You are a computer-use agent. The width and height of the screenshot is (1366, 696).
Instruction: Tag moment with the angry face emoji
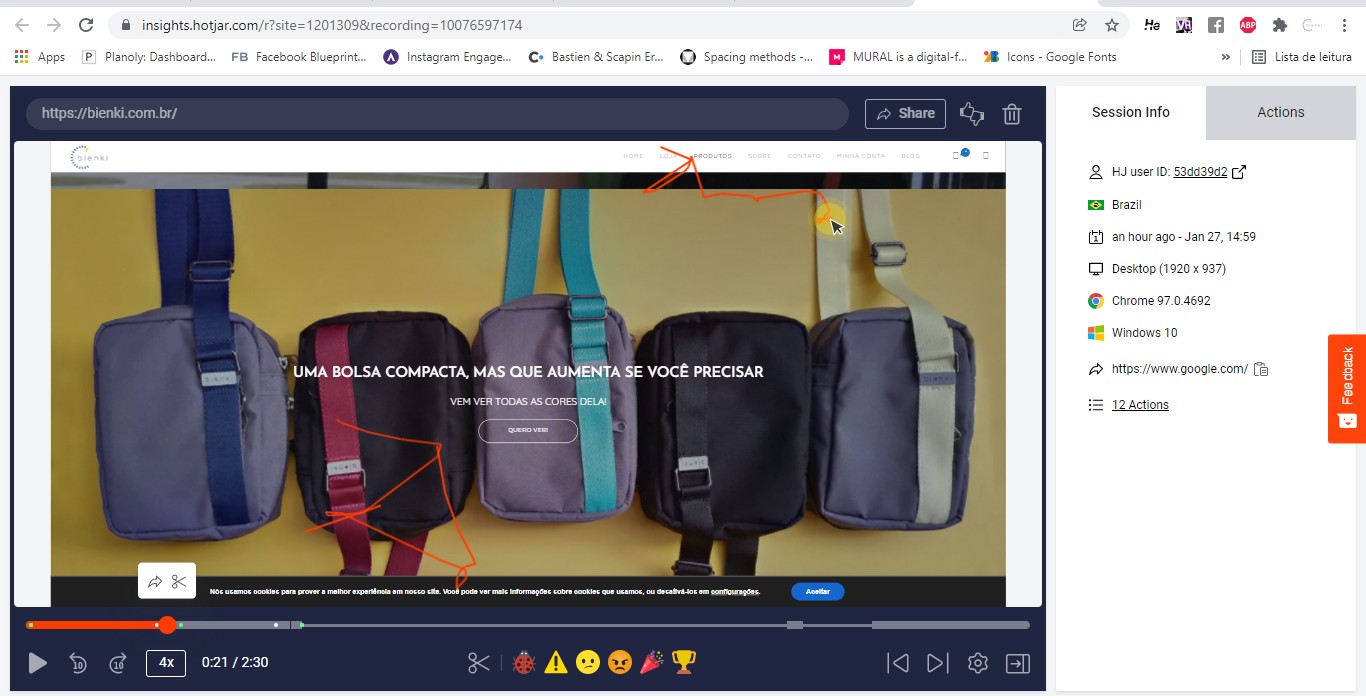[x=620, y=662]
